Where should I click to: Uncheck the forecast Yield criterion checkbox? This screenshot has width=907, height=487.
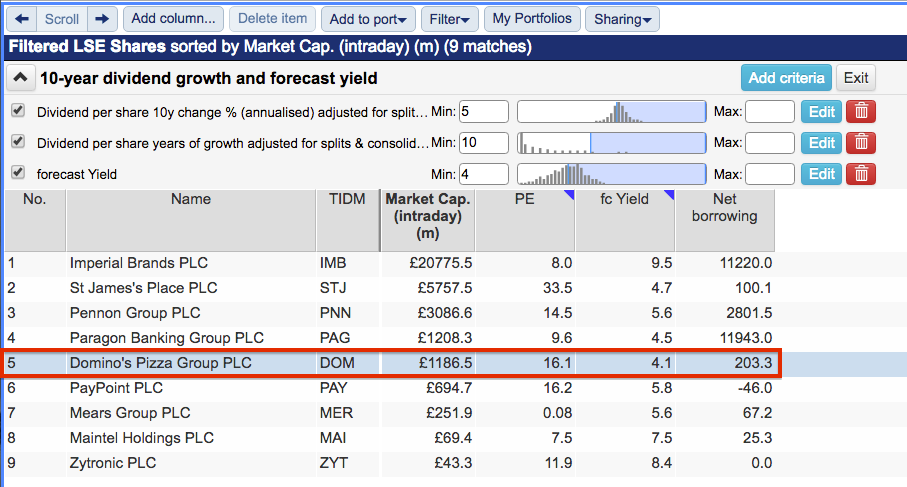pyautogui.click(x=18, y=172)
